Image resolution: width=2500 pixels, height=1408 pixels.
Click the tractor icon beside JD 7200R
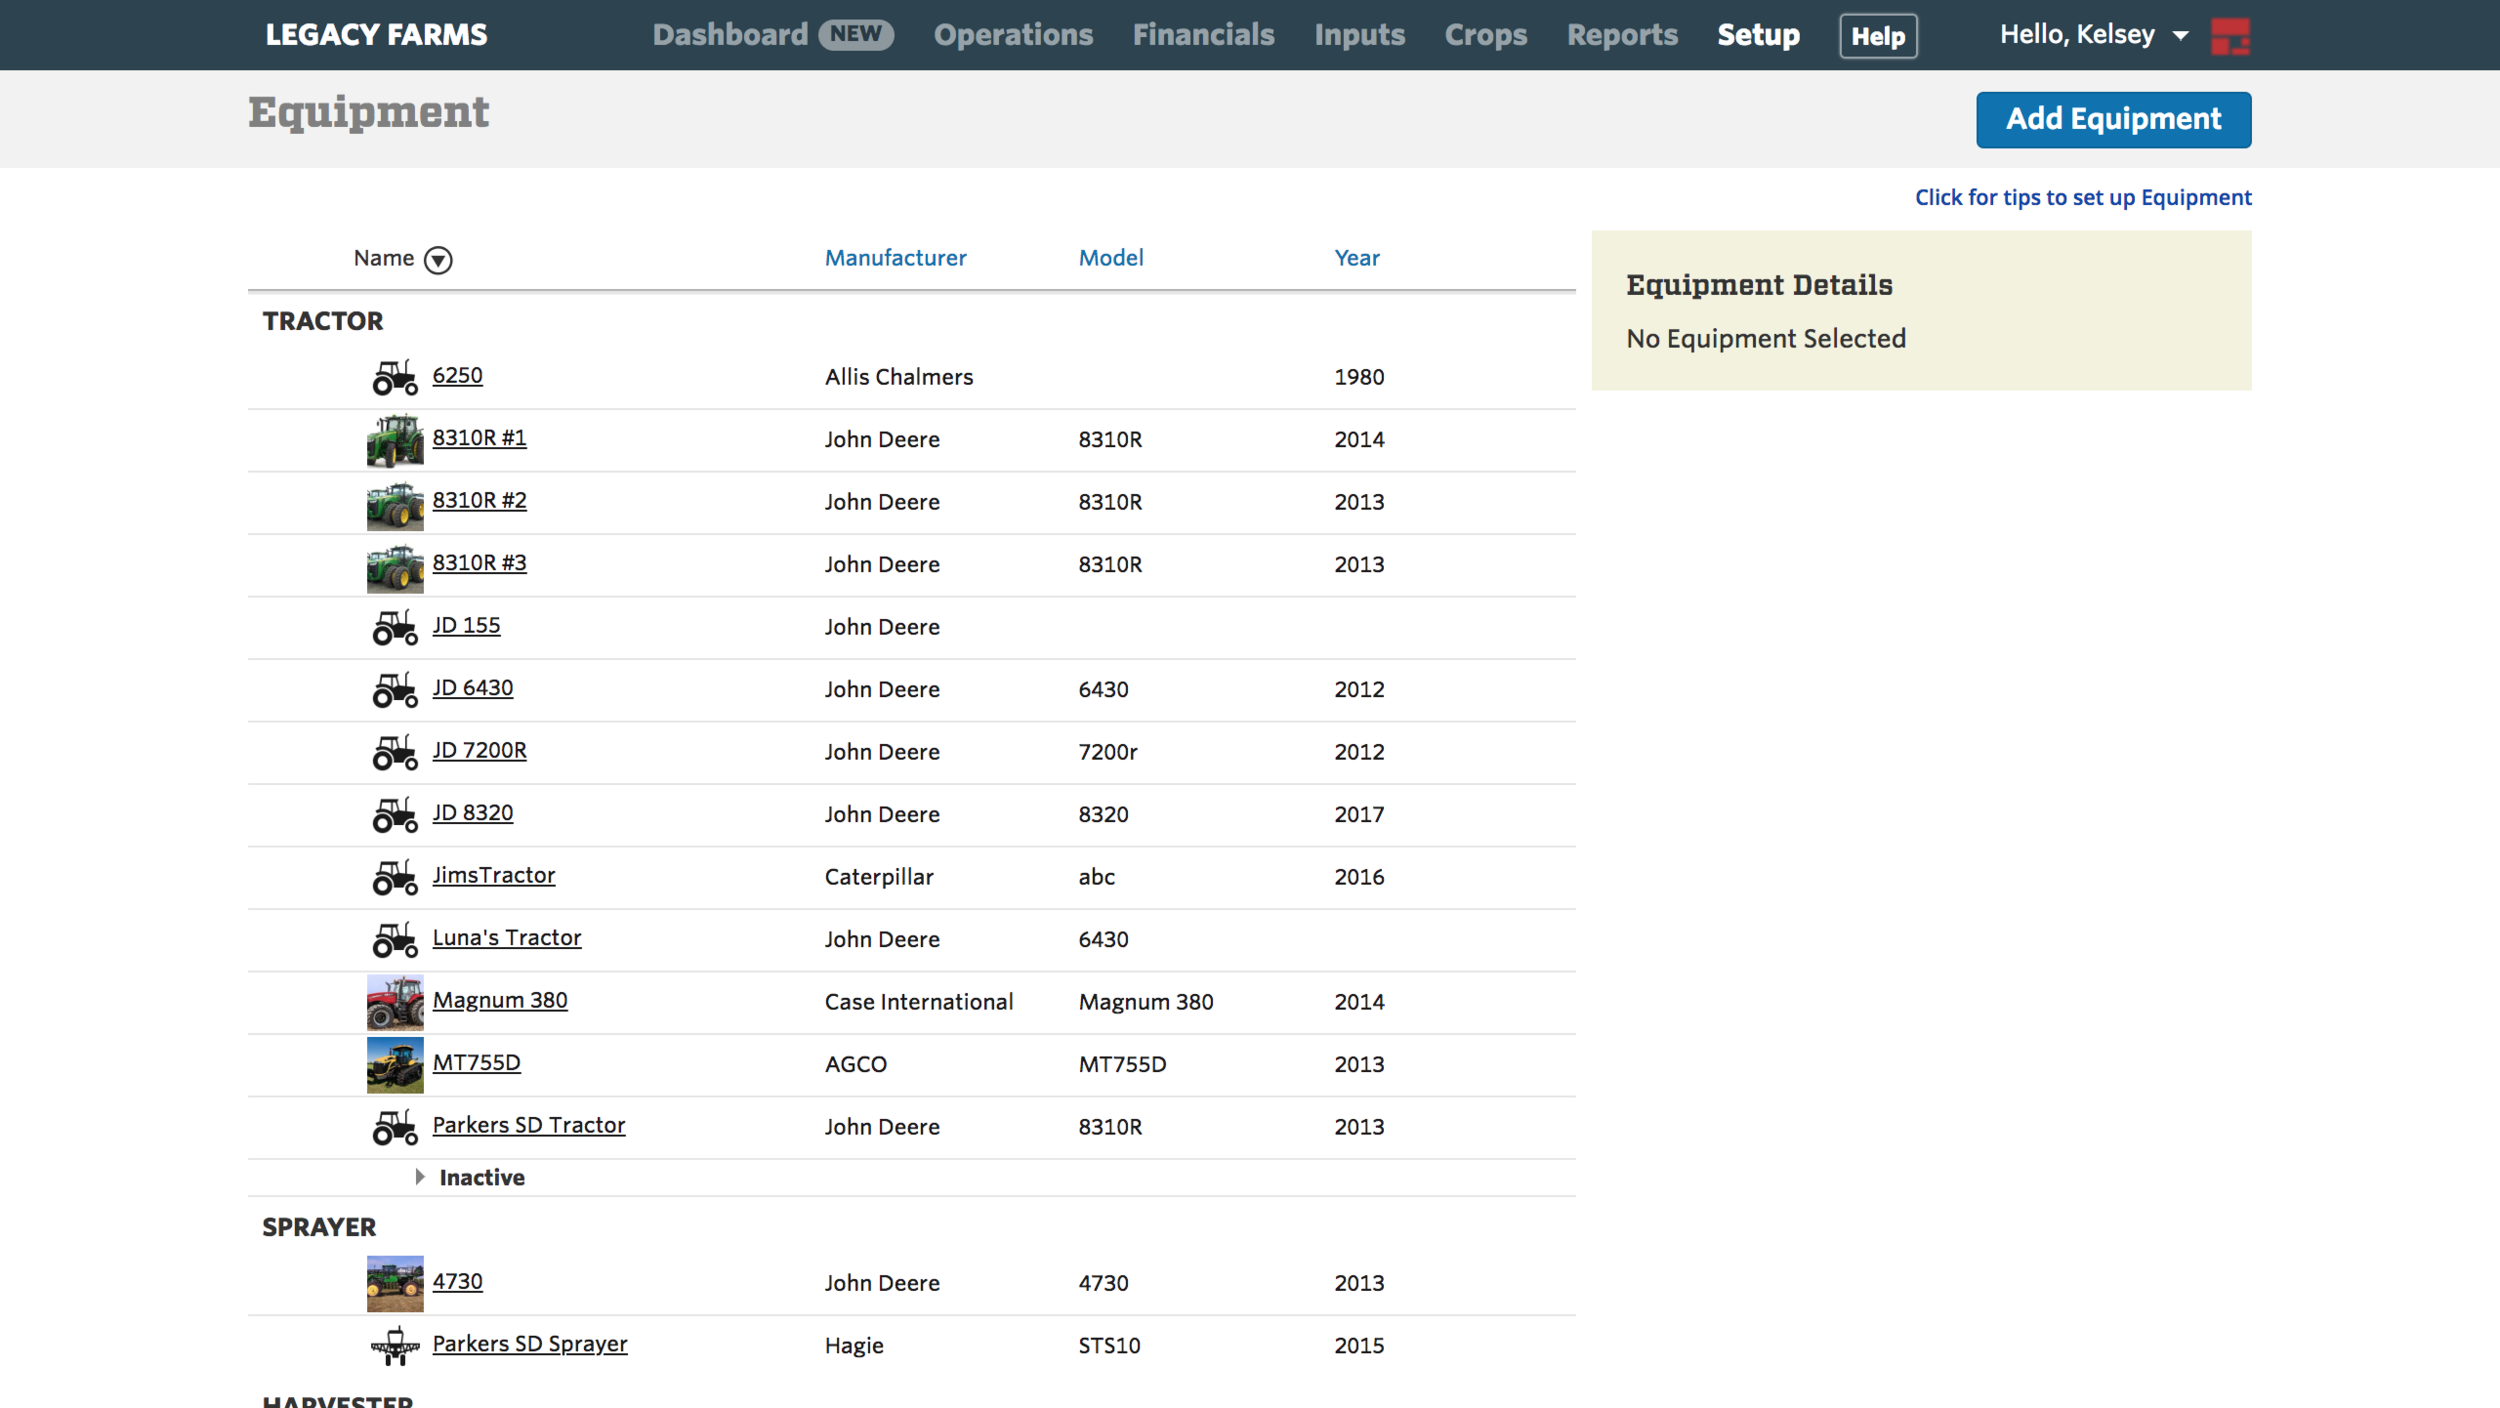pyautogui.click(x=395, y=753)
